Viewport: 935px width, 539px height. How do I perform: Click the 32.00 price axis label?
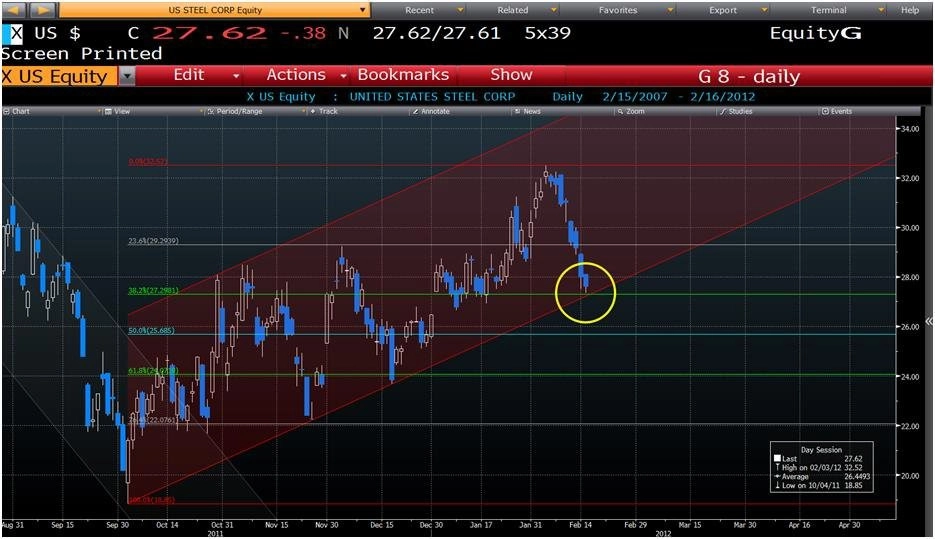tap(908, 178)
